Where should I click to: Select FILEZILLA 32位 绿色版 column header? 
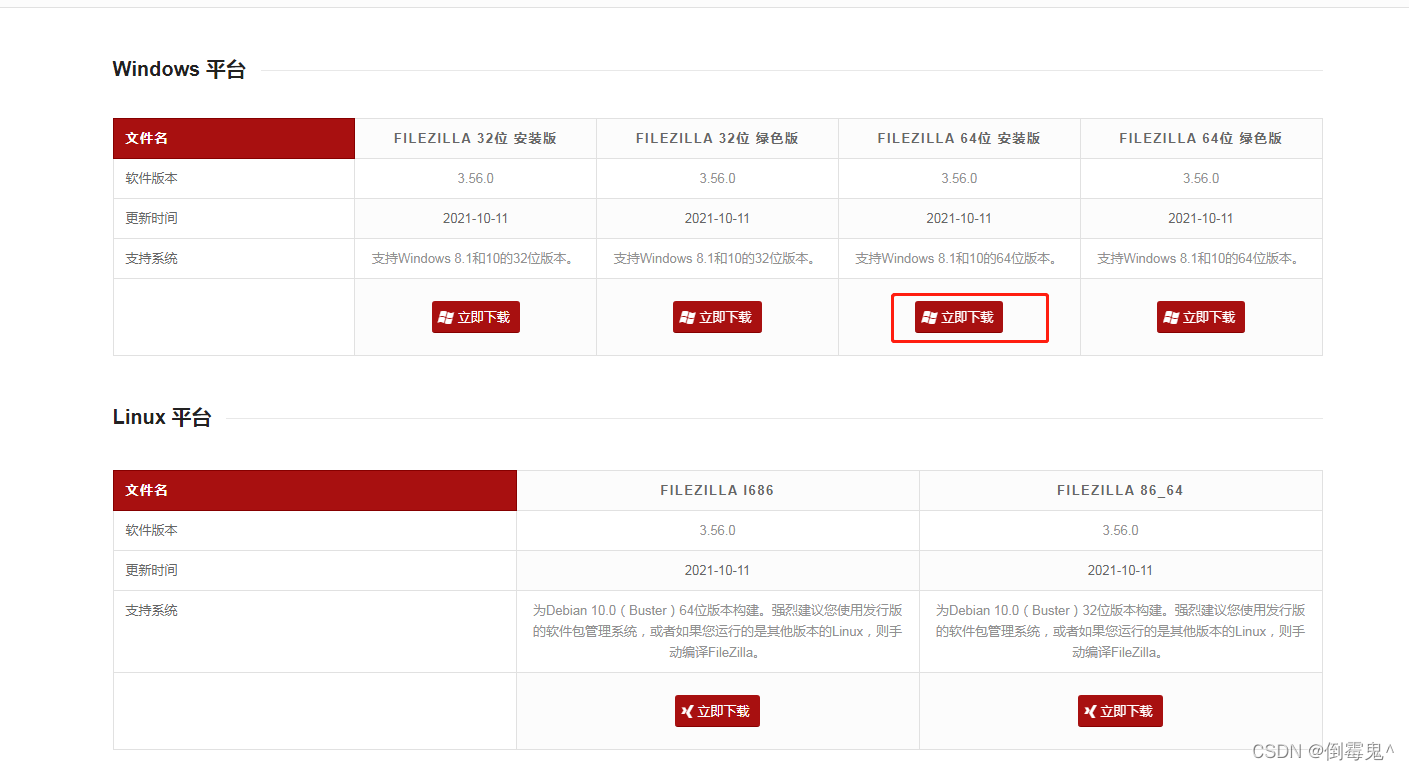coord(717,138)
